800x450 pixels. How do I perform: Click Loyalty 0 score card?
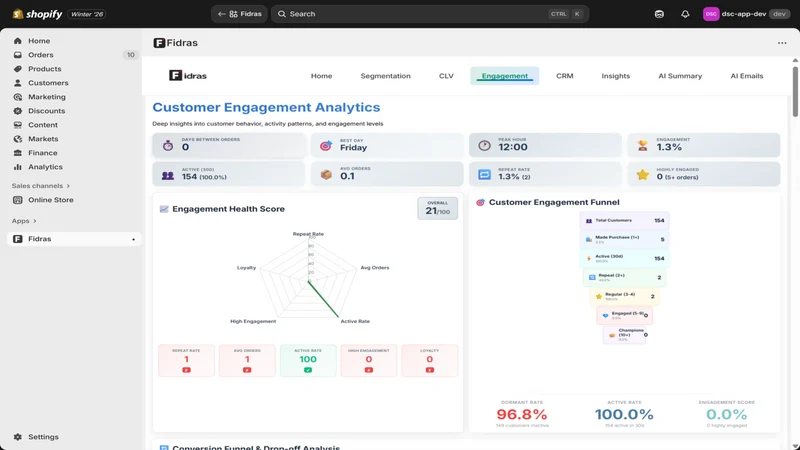click(x=430, y=361)
